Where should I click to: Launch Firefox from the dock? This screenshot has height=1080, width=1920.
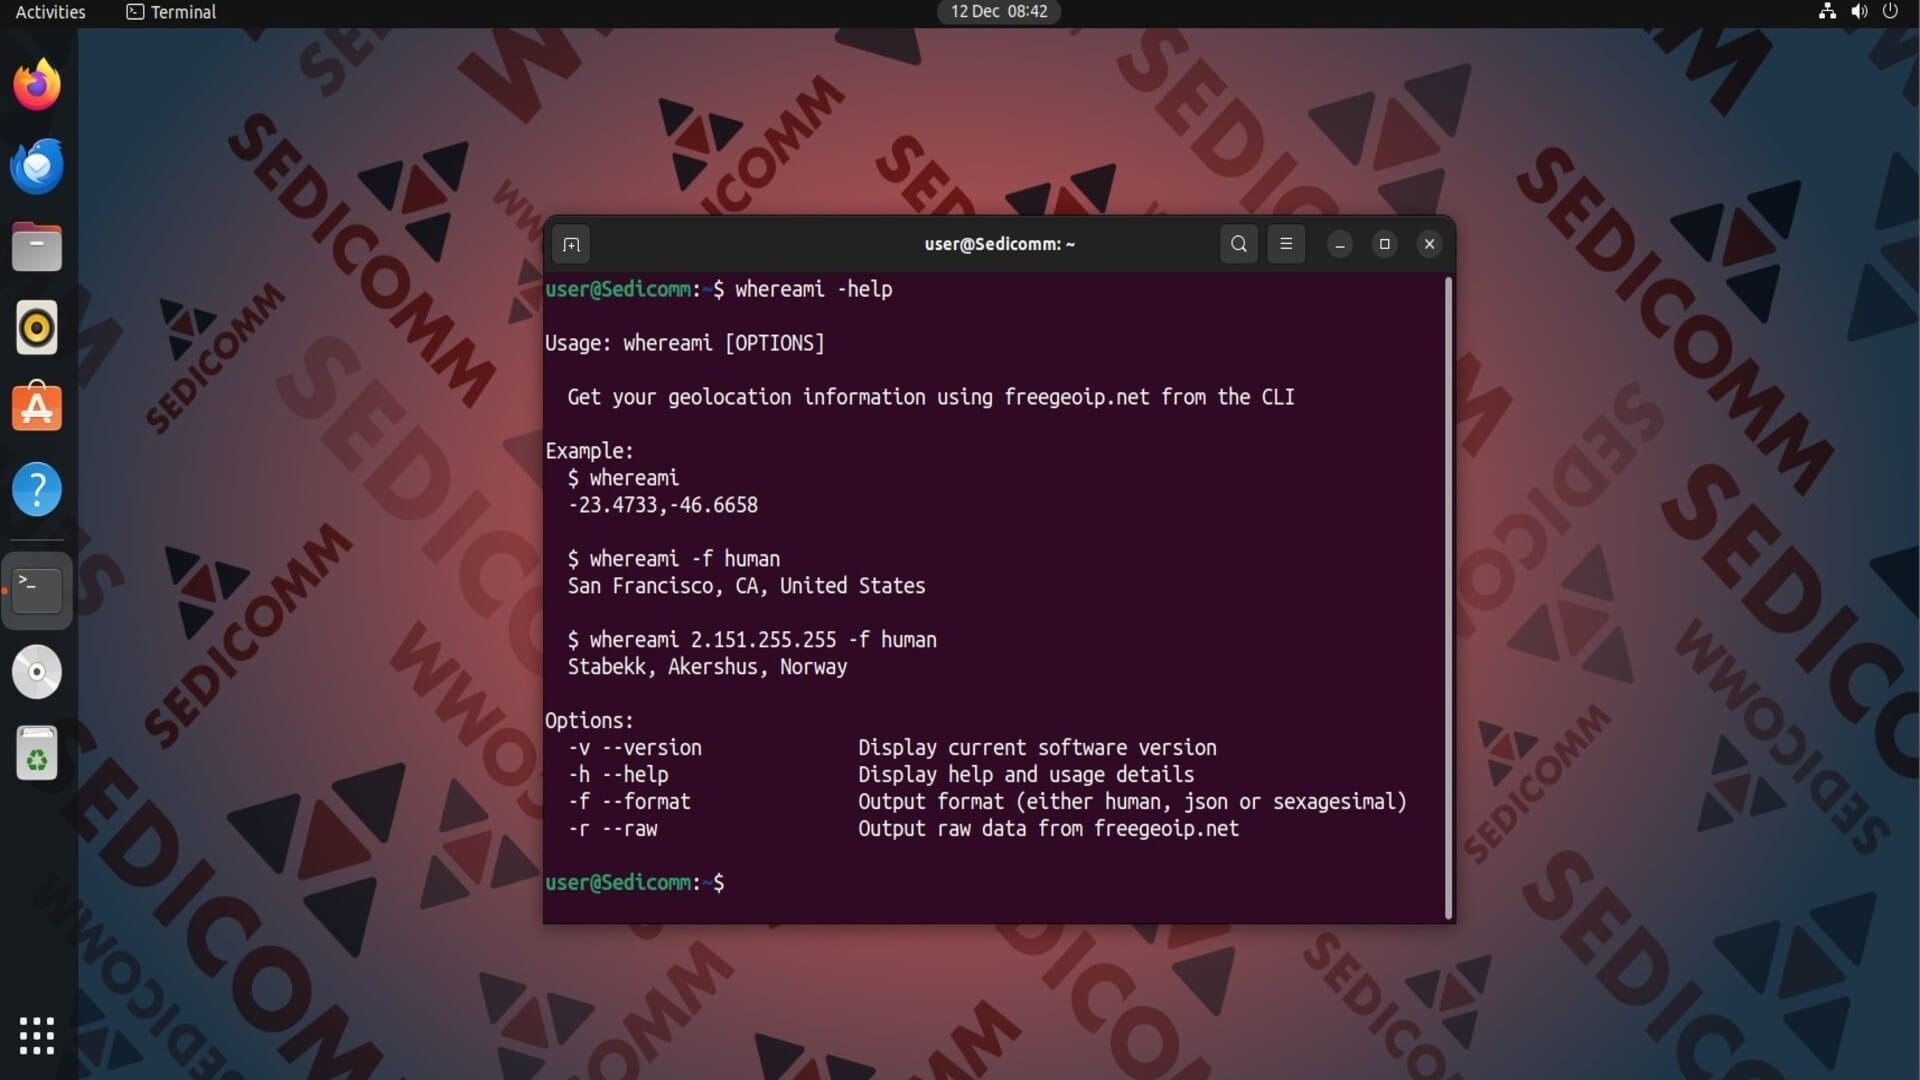[37, 85]
